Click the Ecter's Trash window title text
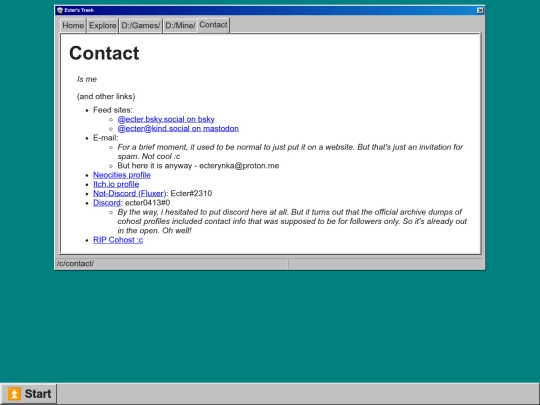Viewport: 540px width, 405px height. (x=79, y=10)
